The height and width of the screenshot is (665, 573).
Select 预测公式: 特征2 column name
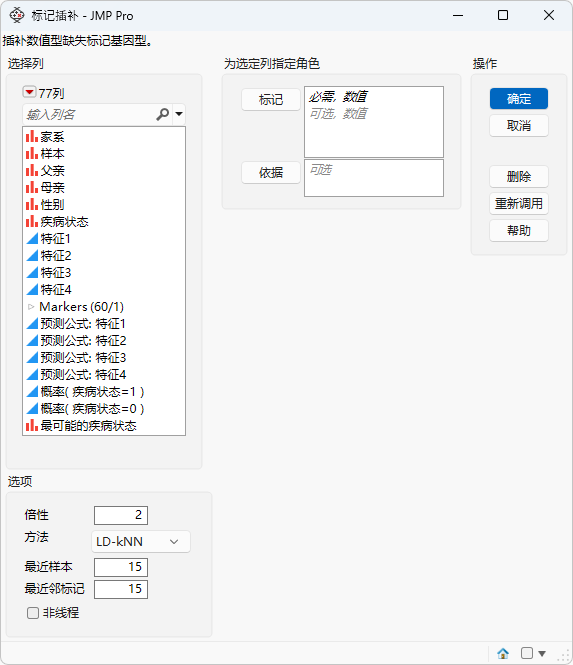point(84,341)
